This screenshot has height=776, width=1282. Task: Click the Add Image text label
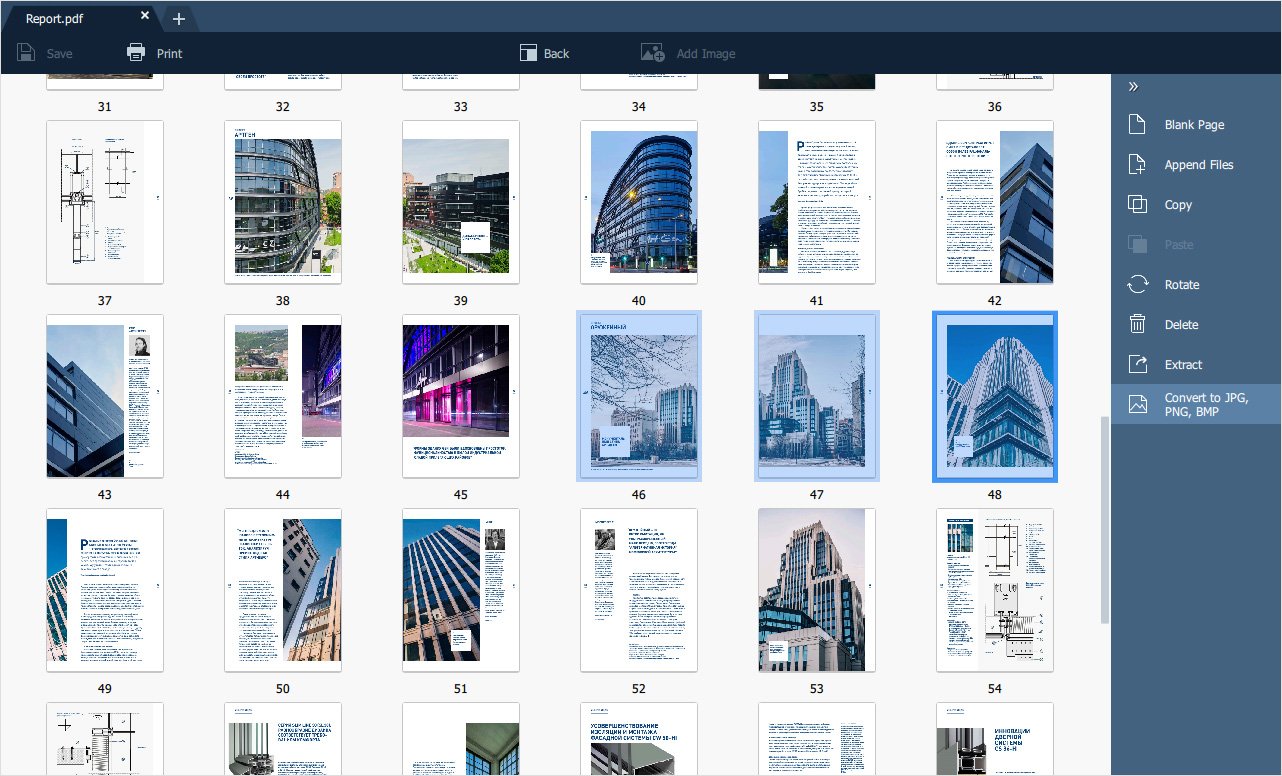(x=706, y=54)
